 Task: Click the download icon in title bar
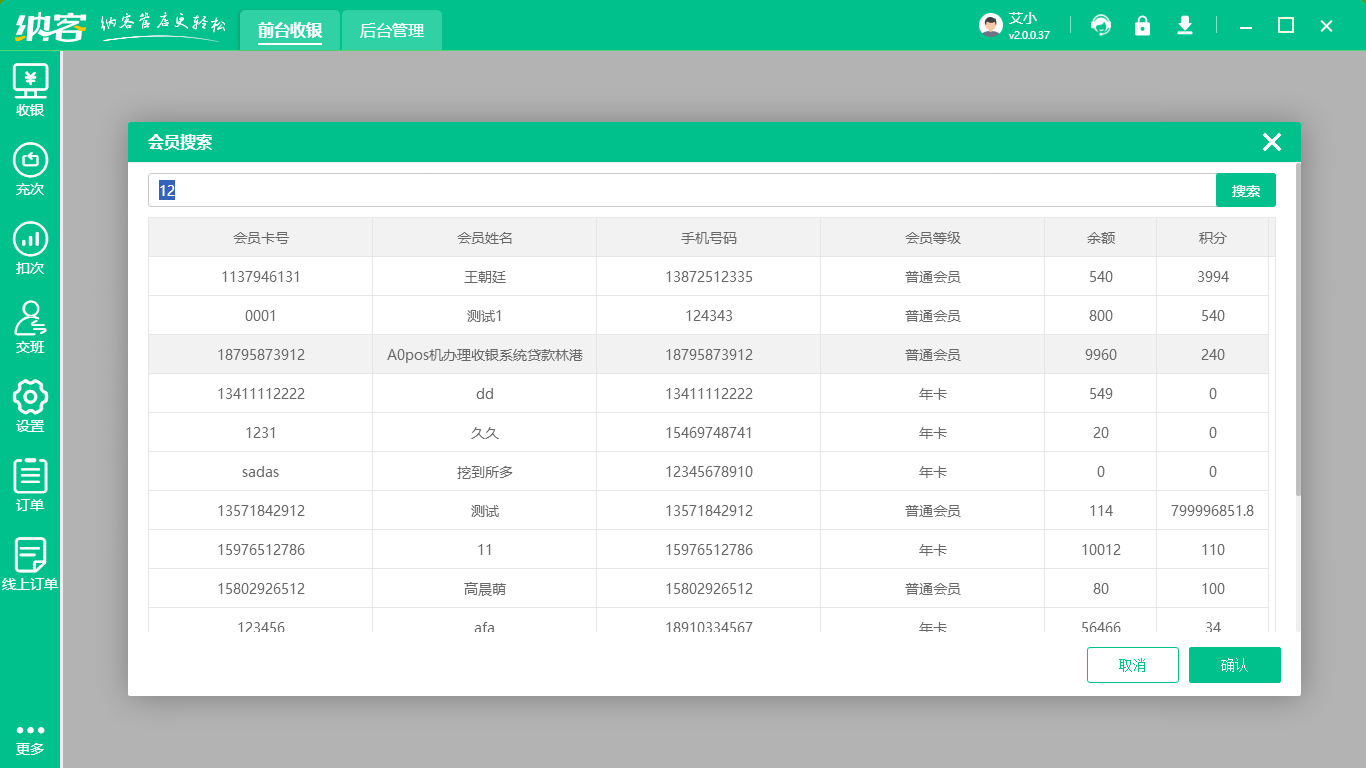coord(1185,26)
